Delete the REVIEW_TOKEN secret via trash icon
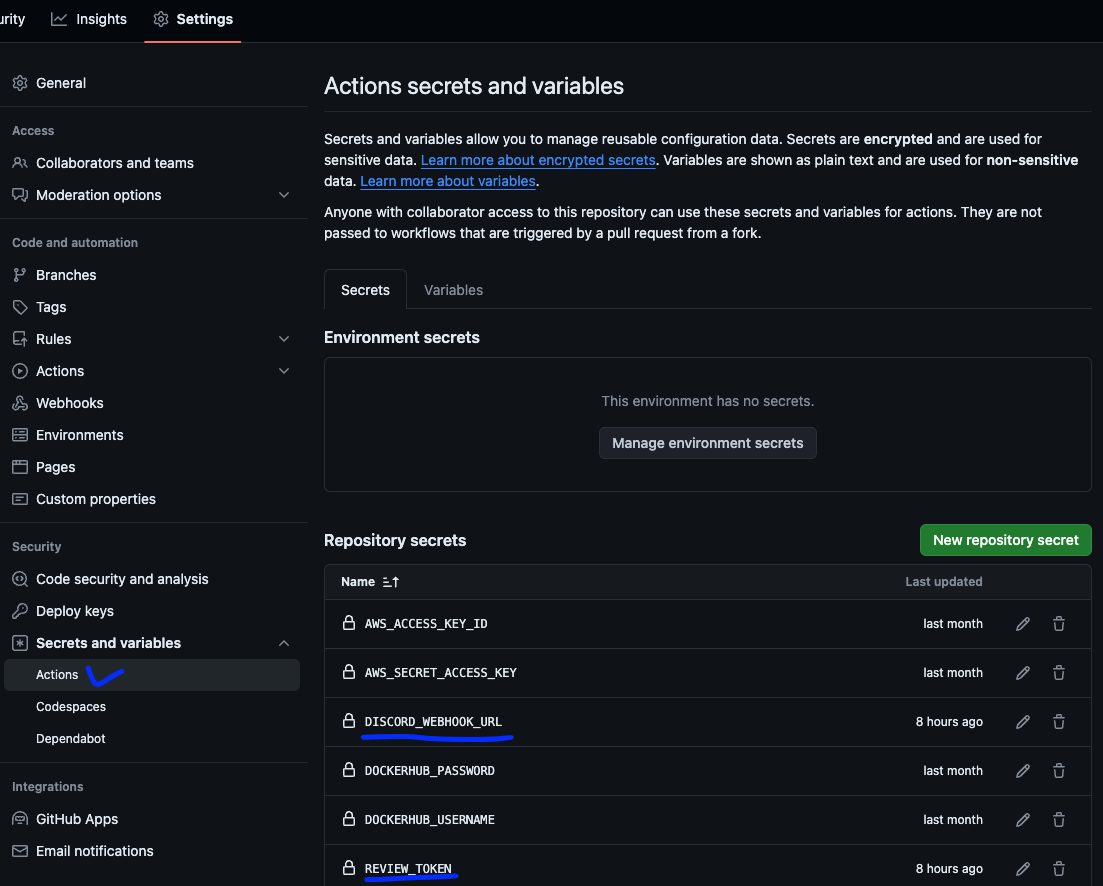This screenshot has height=886, width=1103. tap(1059, 869)
